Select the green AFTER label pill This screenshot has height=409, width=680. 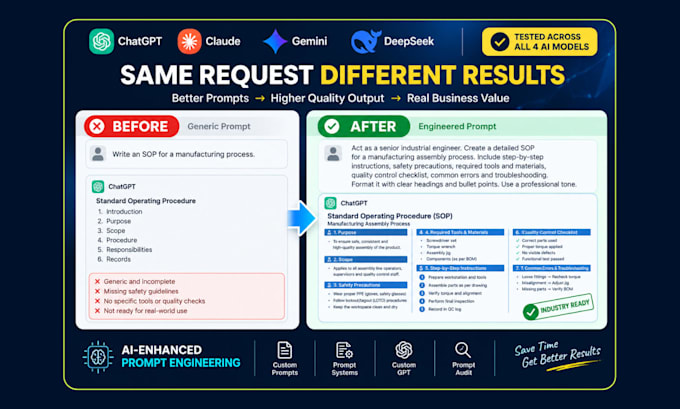point(363,126)
